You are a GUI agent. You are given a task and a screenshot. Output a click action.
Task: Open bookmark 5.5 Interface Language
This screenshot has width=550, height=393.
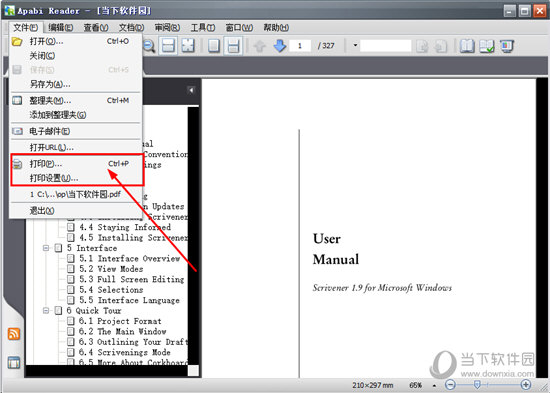tap(129, 300)
